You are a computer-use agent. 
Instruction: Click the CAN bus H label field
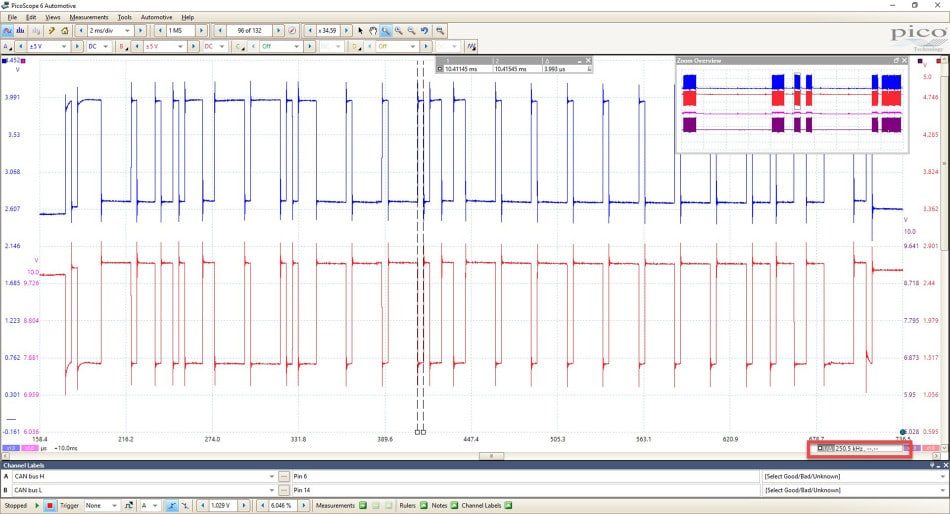tap(144, 476)
